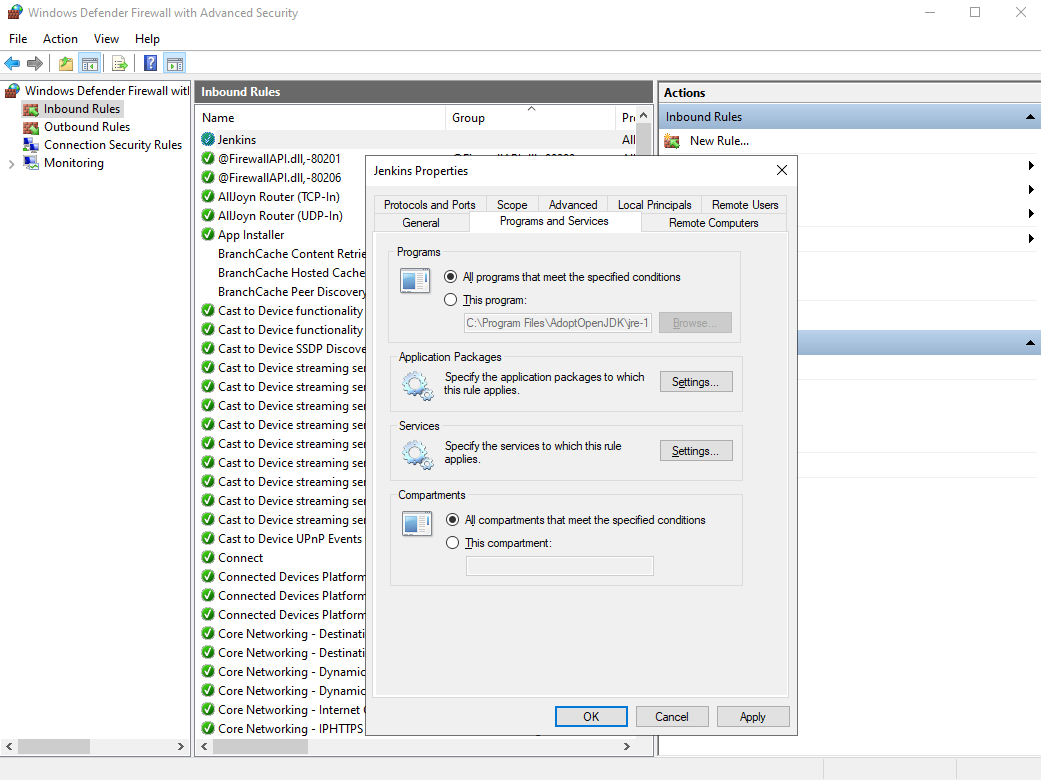This screenshot has height=780, width=1041.
Task: Open the Export List toolbar icon
Action: 119,63
